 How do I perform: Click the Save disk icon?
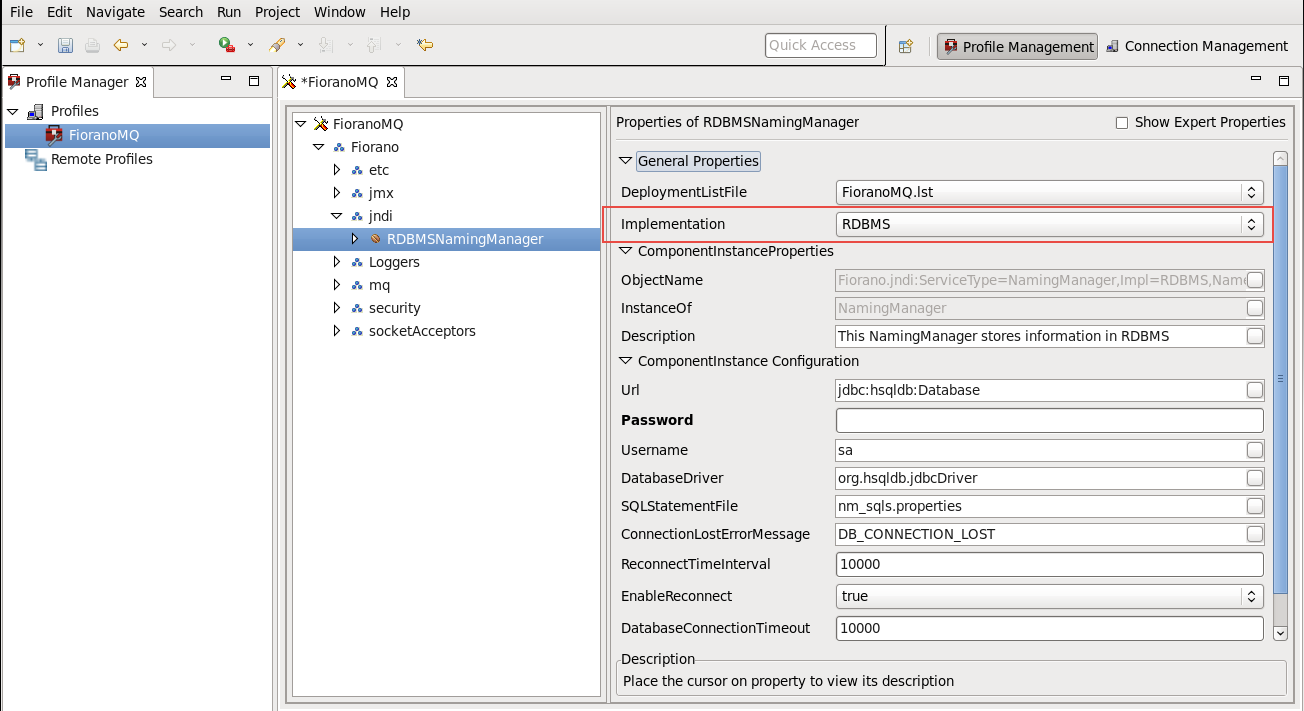click(65, 45)
